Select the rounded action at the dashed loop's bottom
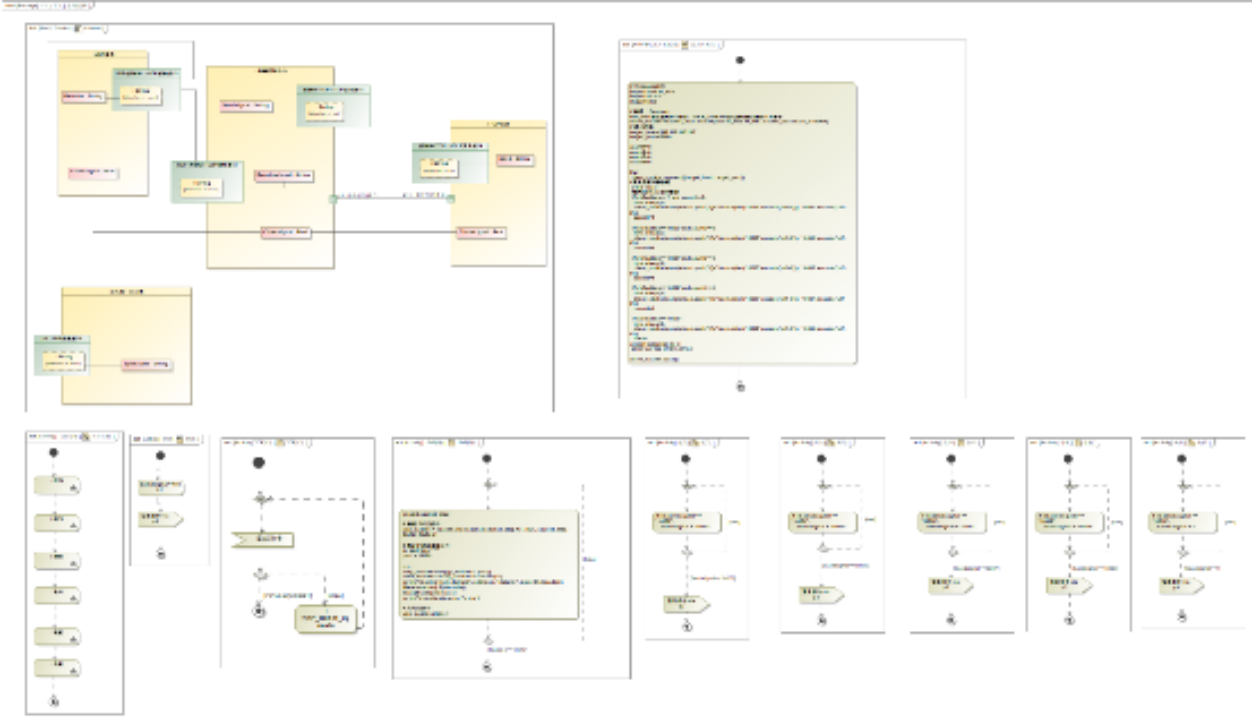This screenshot has width=1252, height=720. [324, 621]
